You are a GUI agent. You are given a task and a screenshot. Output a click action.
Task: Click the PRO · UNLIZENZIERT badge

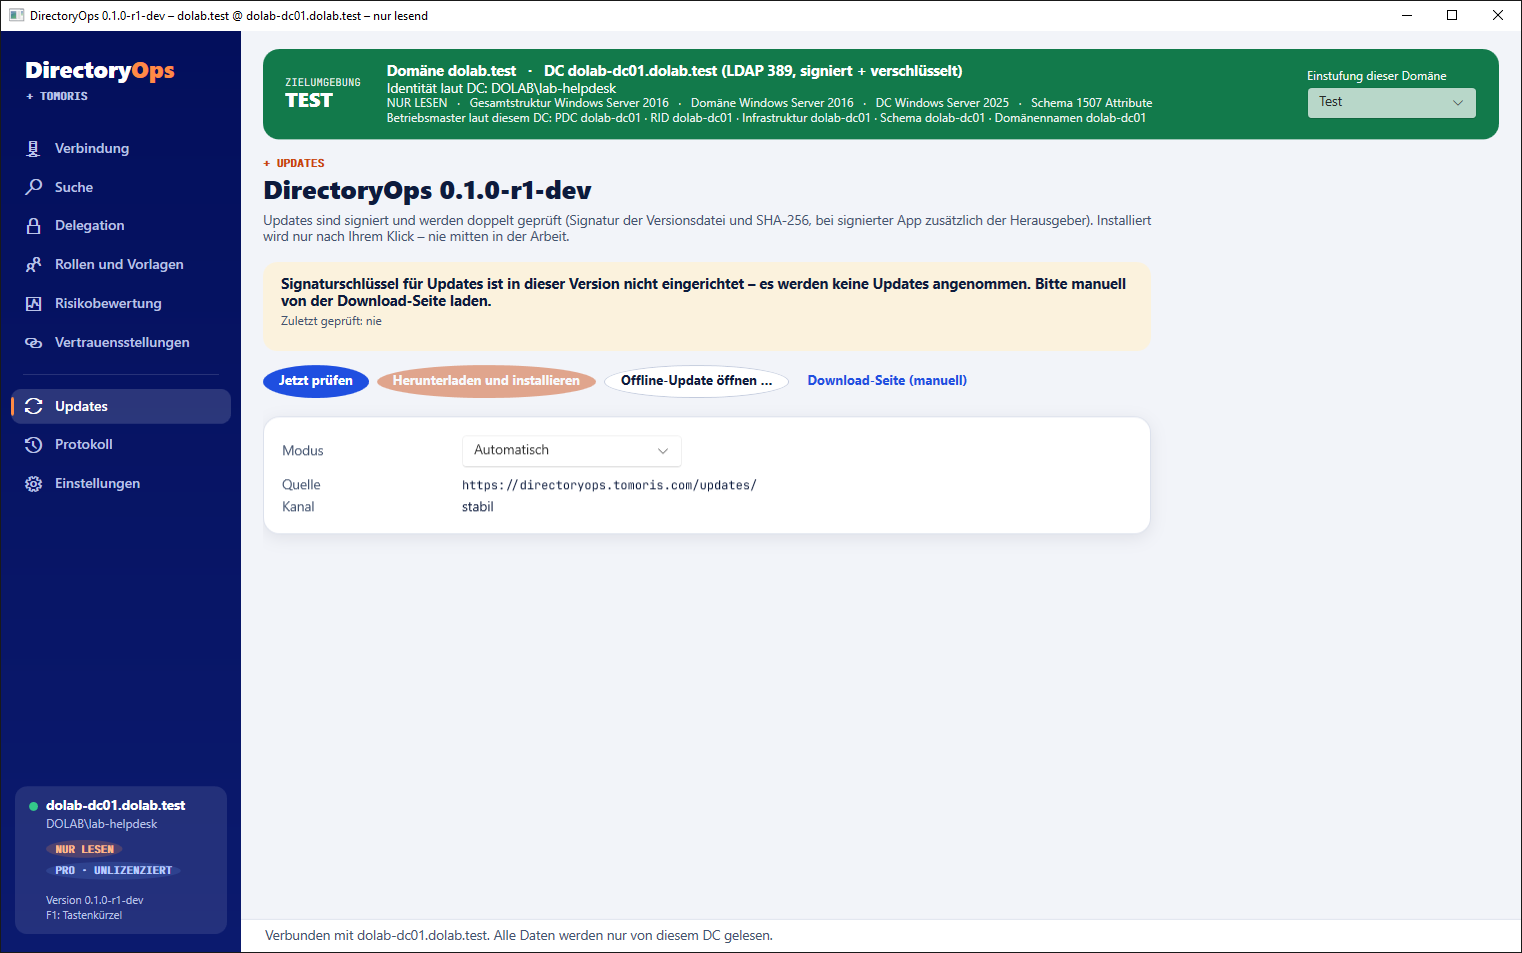pyautogui.click(x=113, y=870)
